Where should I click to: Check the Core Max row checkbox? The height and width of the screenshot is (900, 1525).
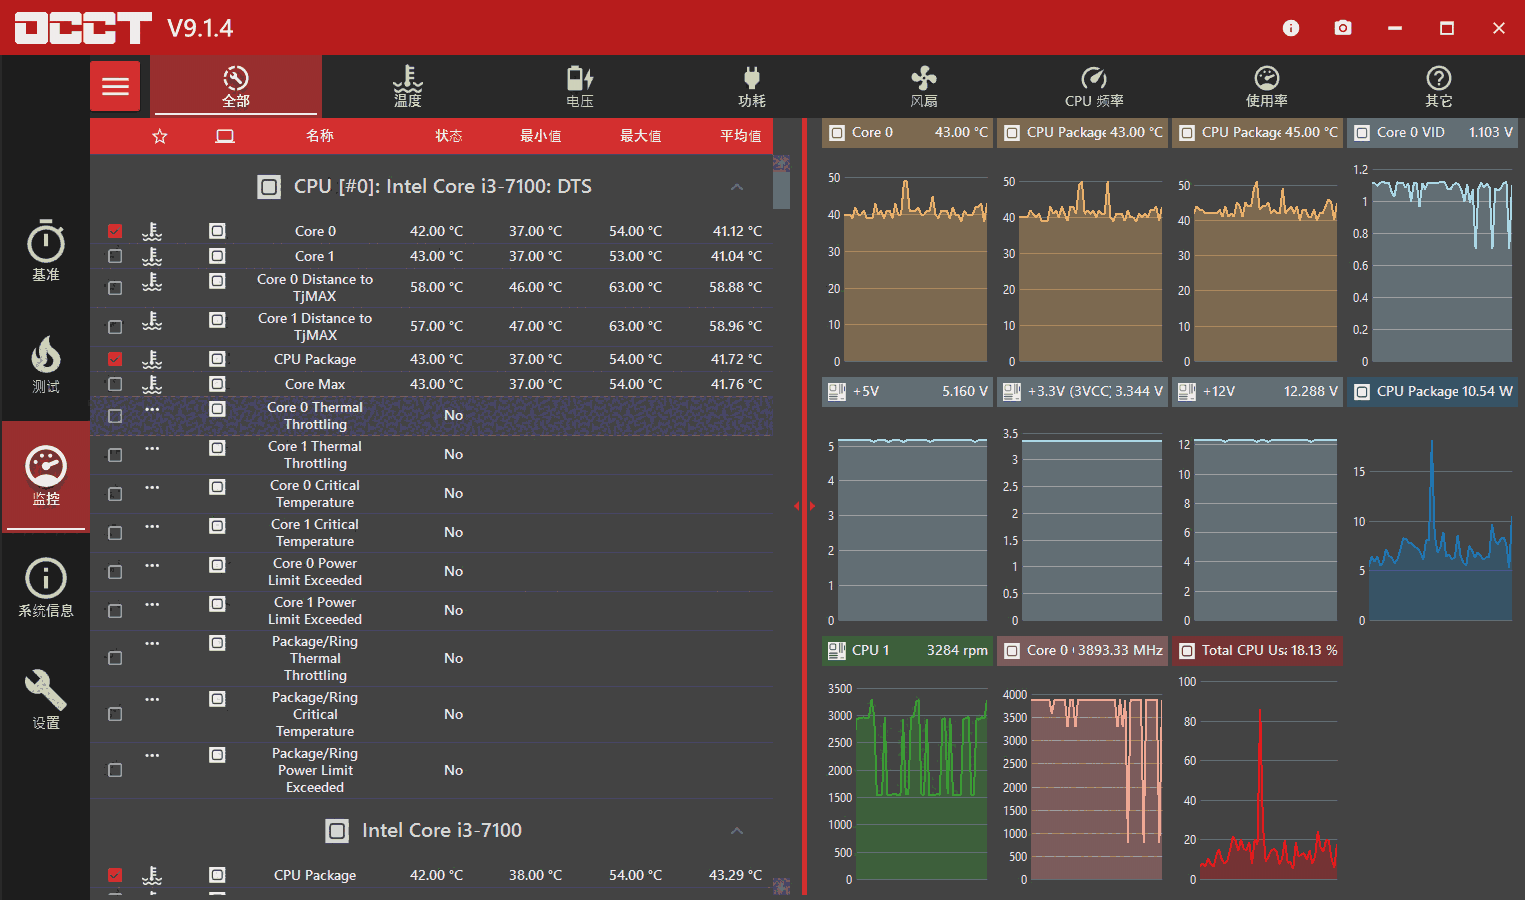tap(115, 384)
